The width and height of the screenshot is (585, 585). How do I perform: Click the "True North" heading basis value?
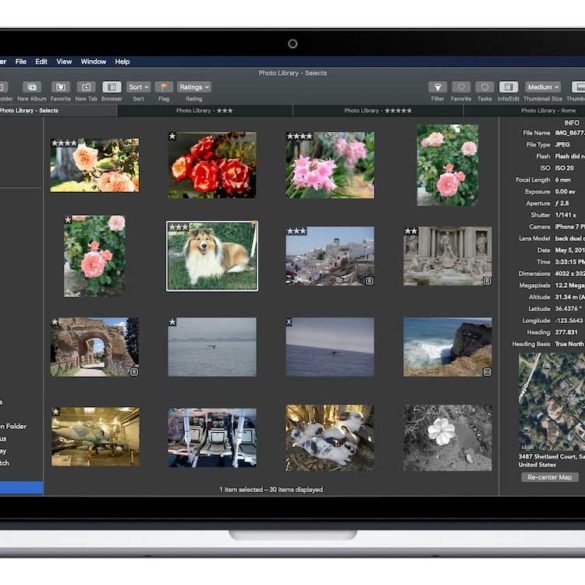pyautogui.click(x=570, y=344)
